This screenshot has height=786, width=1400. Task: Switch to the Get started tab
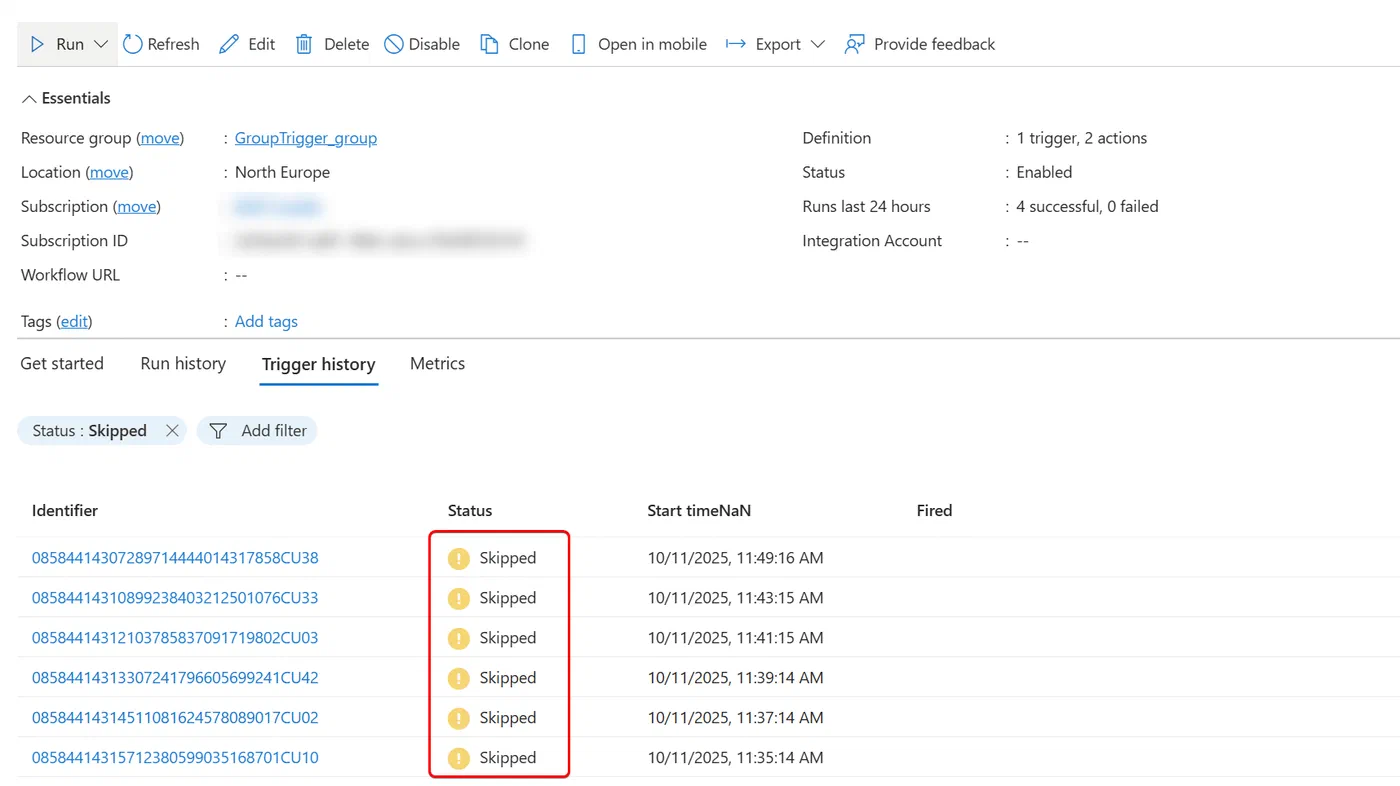[62, 363]
